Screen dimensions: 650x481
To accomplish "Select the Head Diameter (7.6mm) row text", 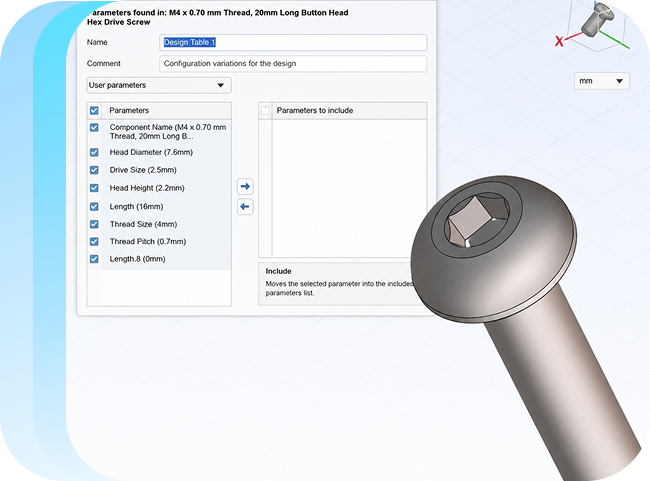I will click(151, 152).
